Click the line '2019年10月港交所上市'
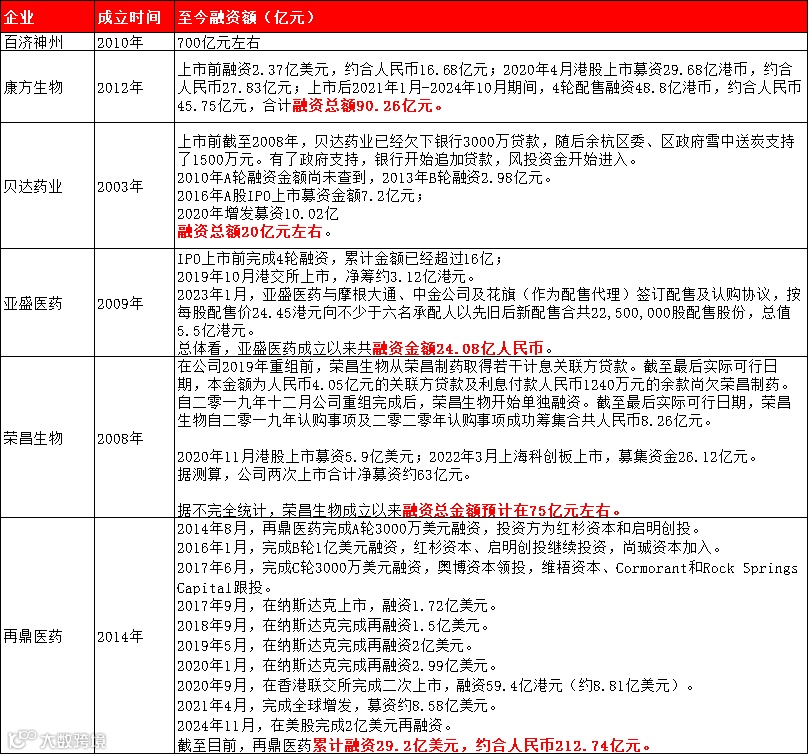The image size is (810, 756). click(326, 276)
